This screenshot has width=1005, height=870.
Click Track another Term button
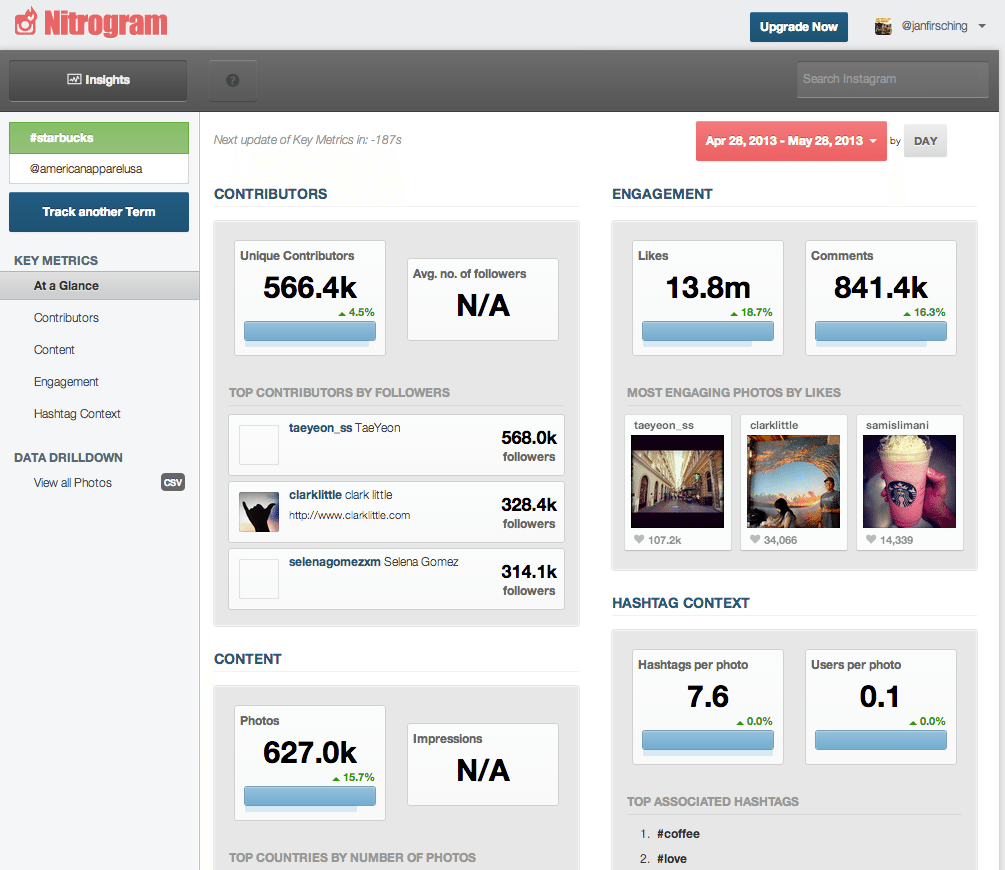coord(99,212)
